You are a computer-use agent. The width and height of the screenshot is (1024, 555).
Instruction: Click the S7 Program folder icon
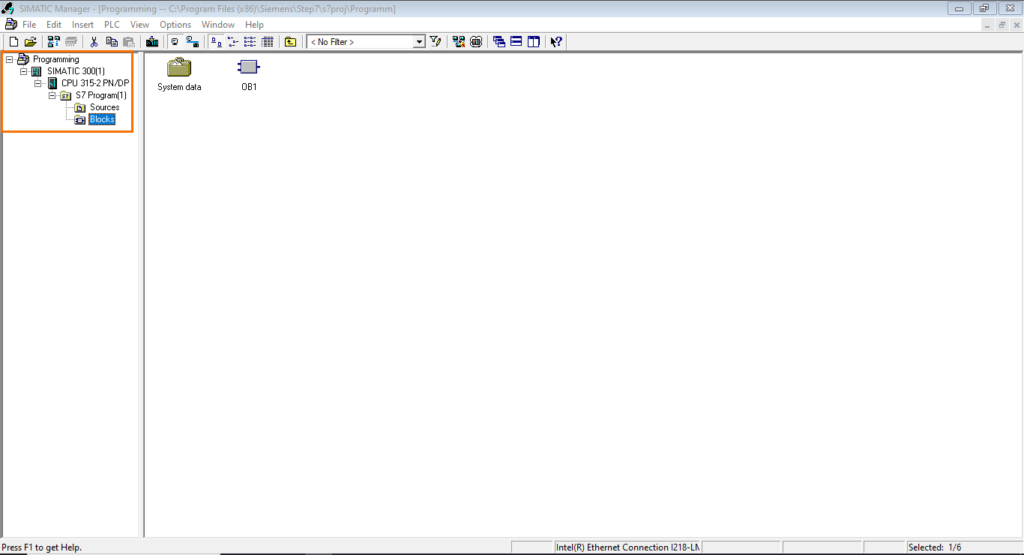[x=66, y=95]
